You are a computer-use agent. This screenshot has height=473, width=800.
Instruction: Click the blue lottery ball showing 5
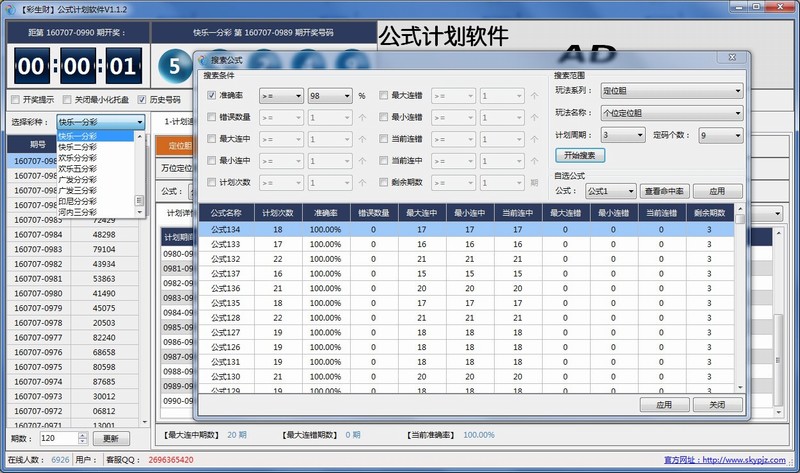pos(175,69)
